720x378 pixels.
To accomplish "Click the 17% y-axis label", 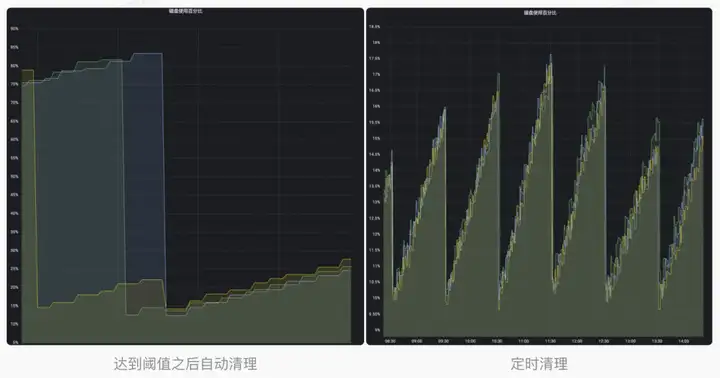I will (x=376, y=74).
